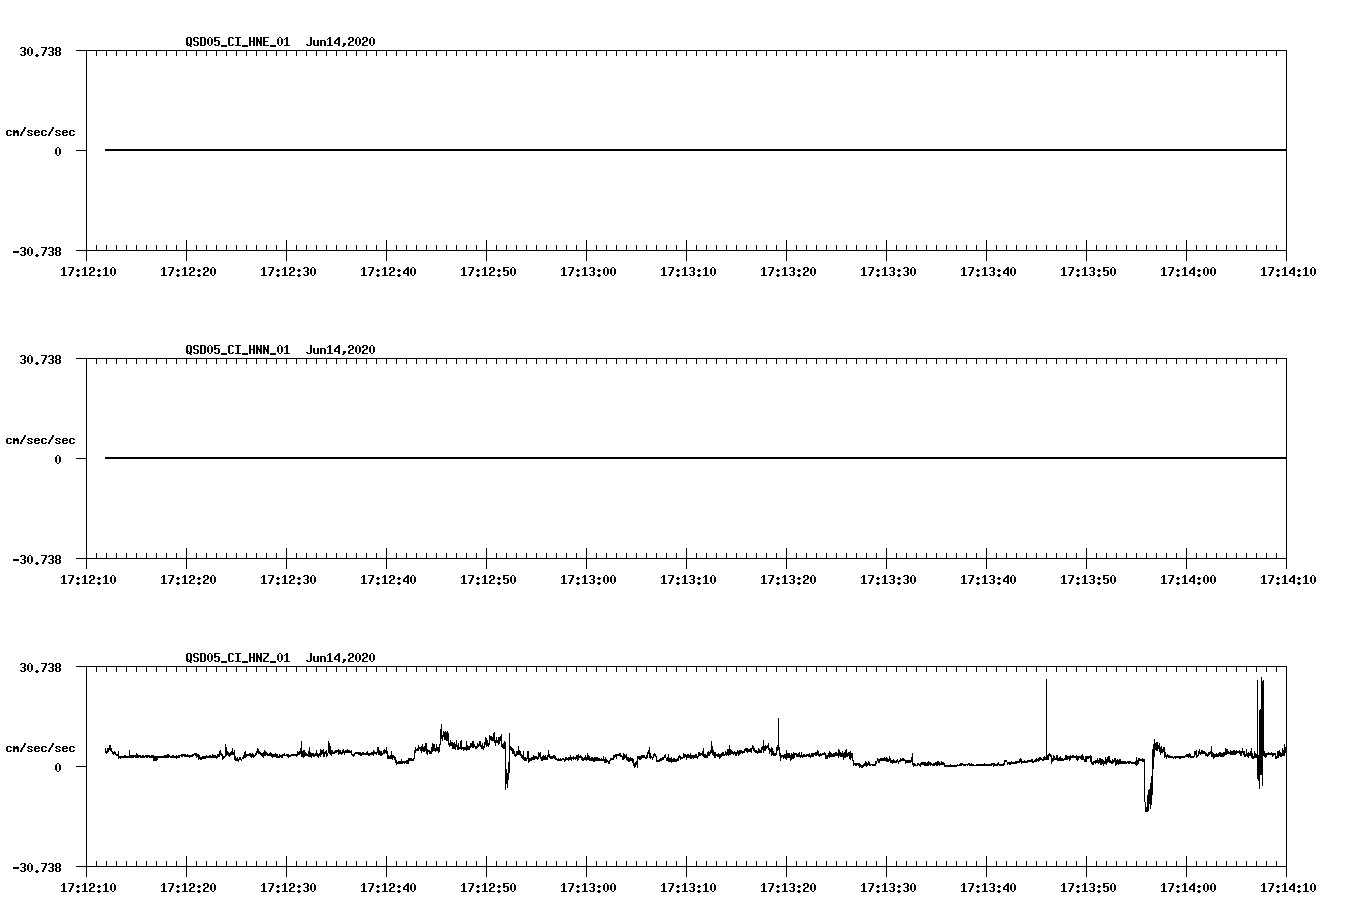Click the 0 axis label of the HNZ plot
Image resolution: width=1358 pixels, height=924 pixels.
point(58,767)
